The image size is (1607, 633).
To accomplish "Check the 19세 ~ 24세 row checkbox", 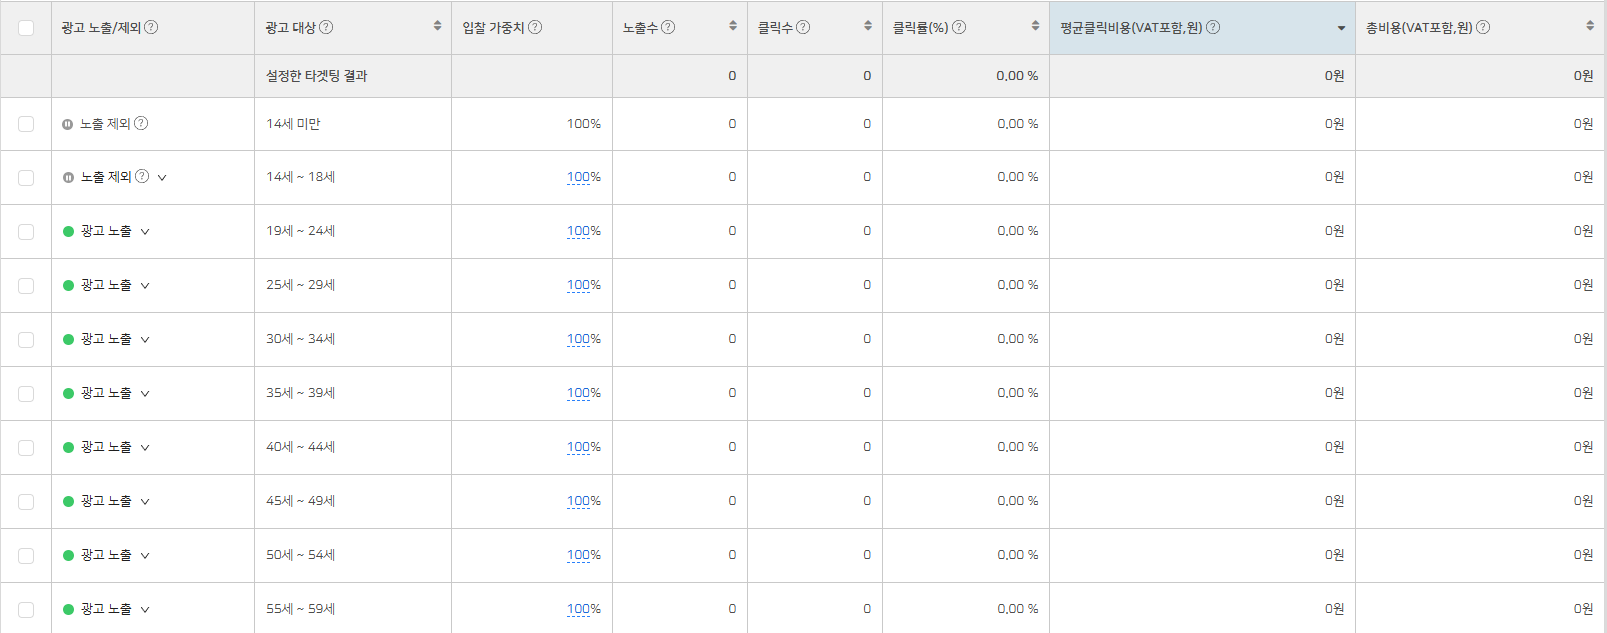I will [x=26, y=232].
